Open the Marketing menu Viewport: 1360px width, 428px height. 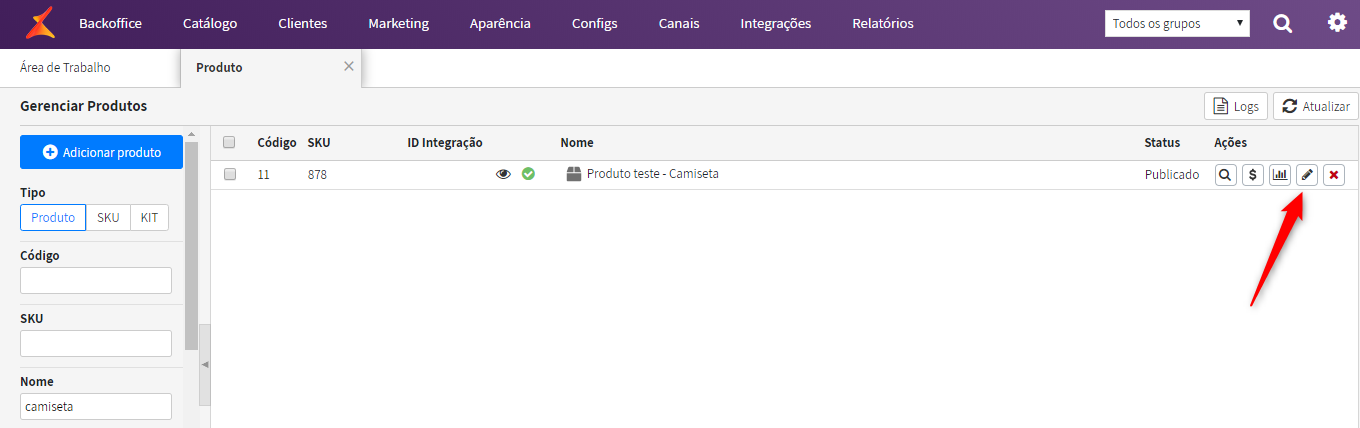pos(398,23)
